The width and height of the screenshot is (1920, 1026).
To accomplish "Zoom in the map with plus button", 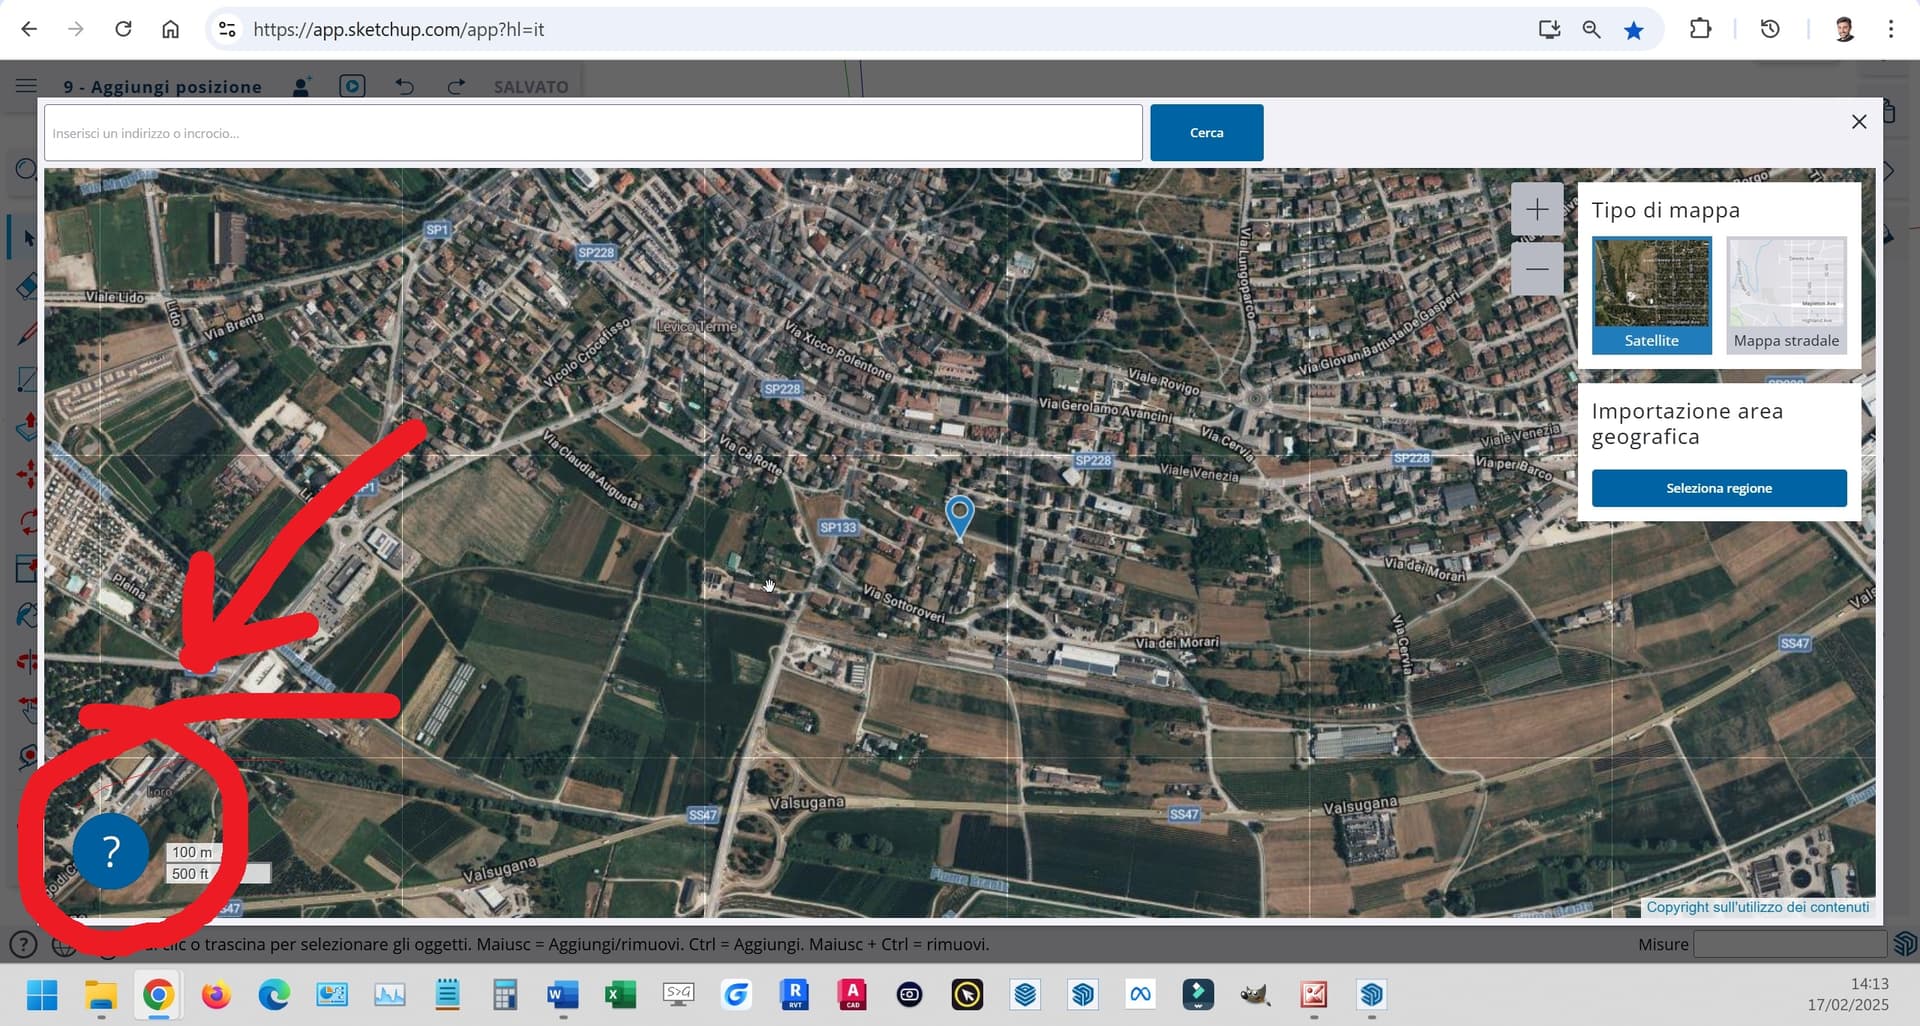I will (1537, 209).
